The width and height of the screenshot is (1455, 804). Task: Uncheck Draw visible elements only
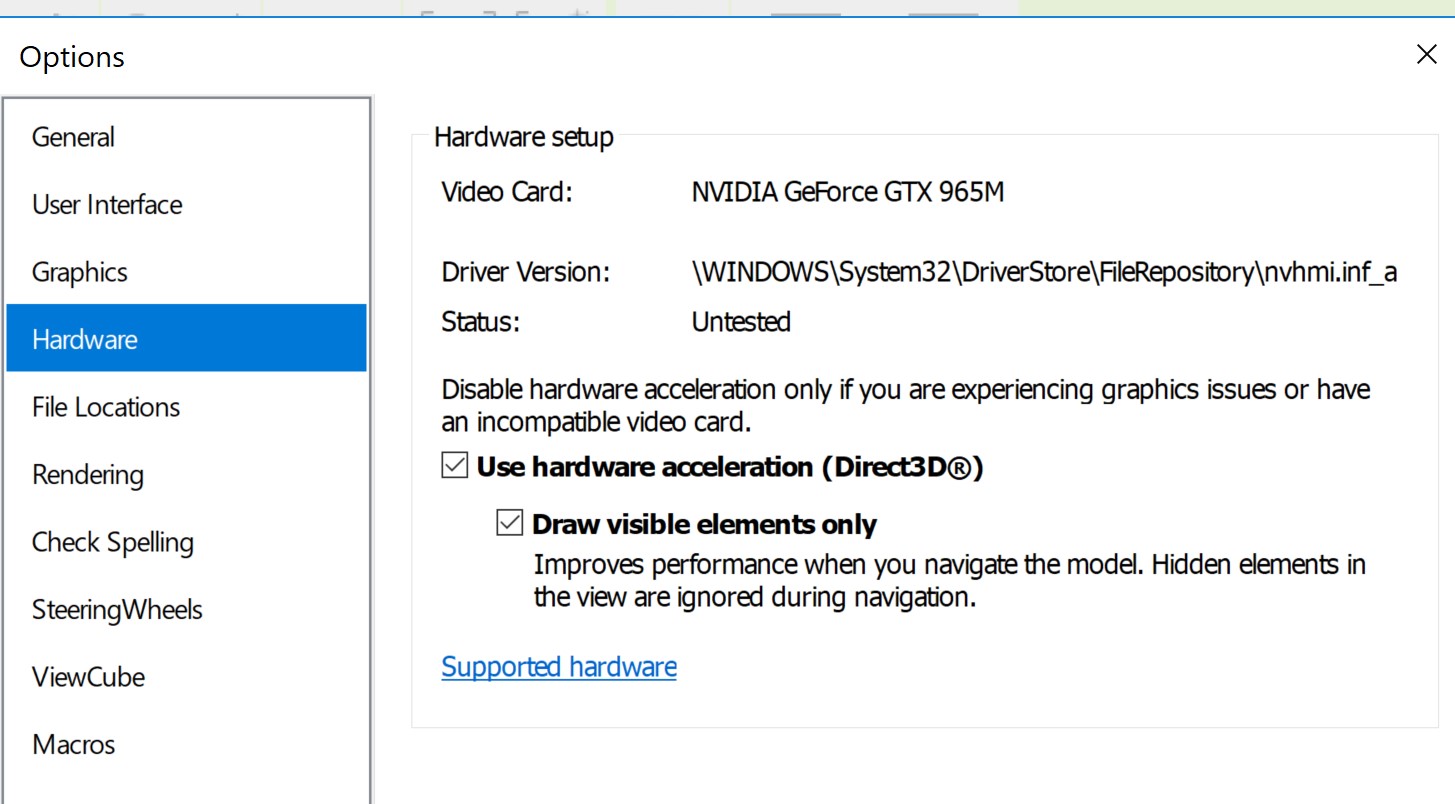[510, 523]
